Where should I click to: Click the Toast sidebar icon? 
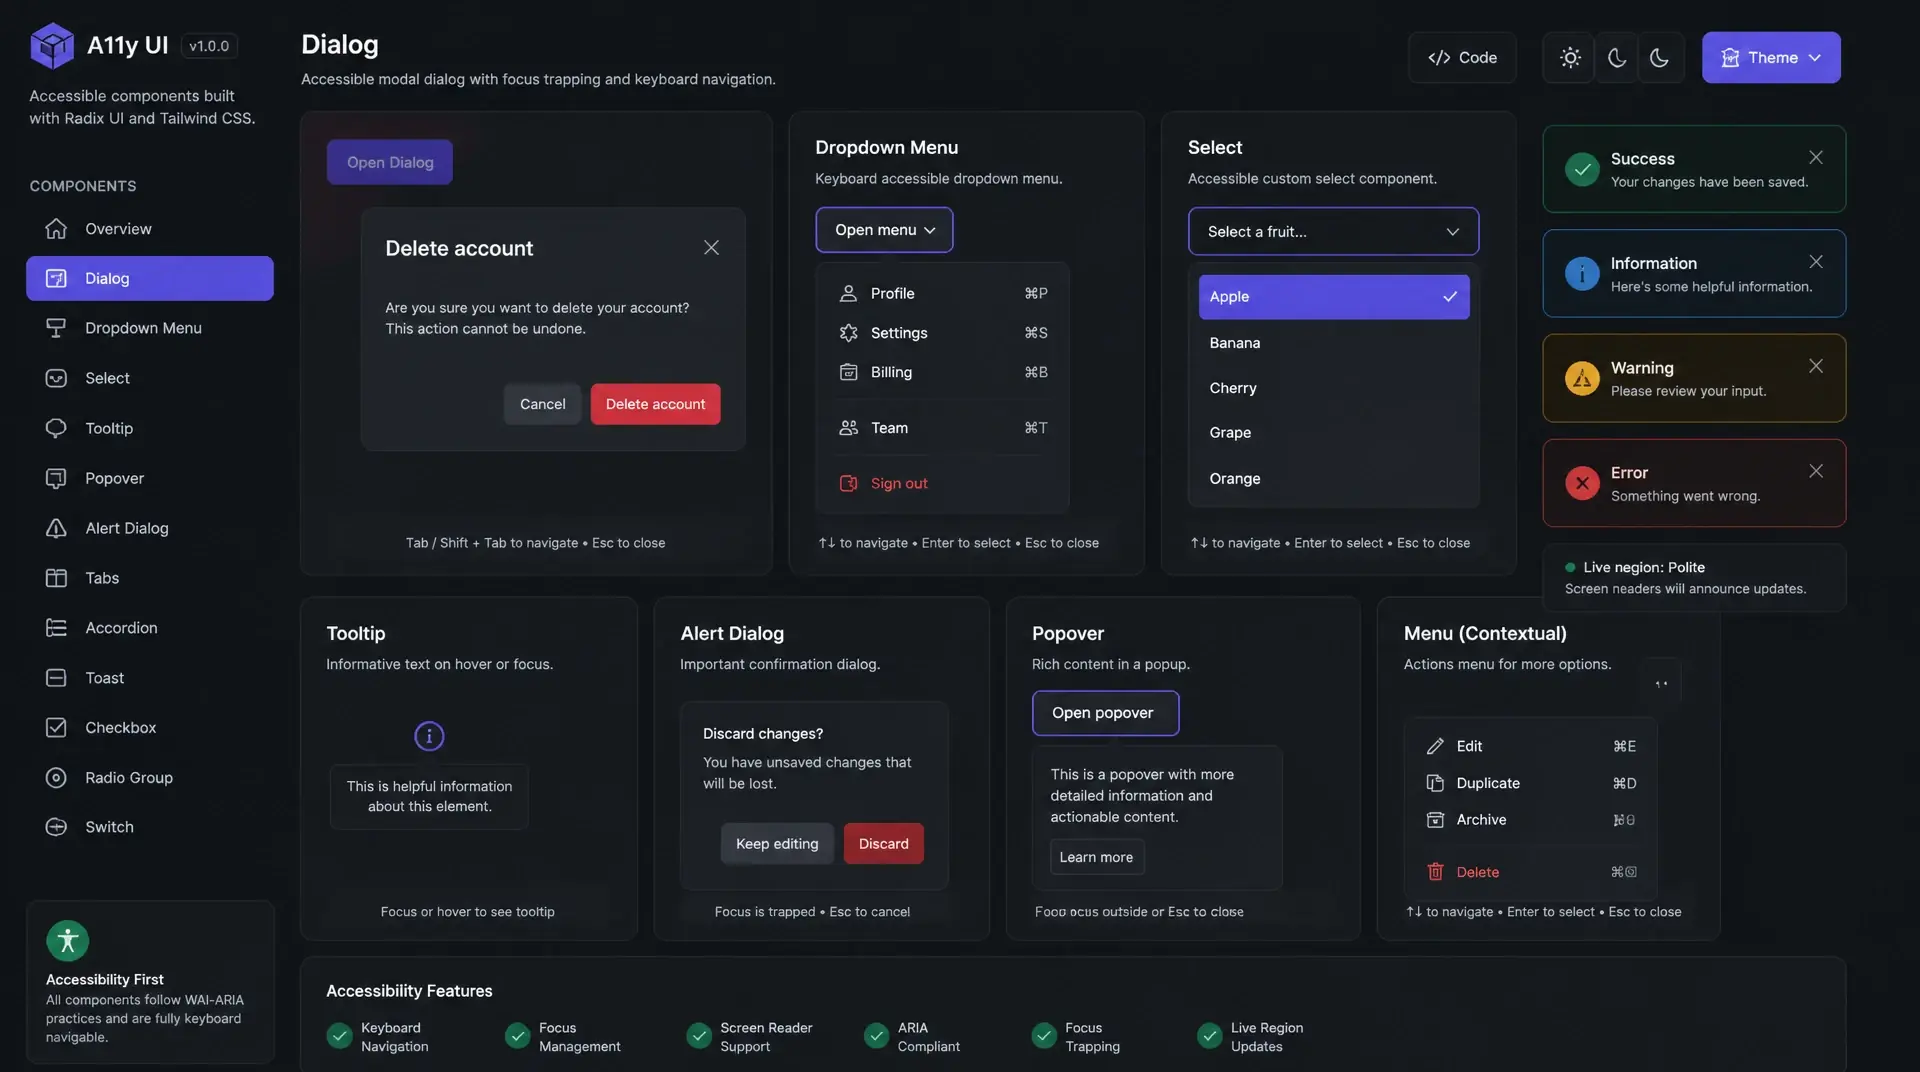click(56, 678)
